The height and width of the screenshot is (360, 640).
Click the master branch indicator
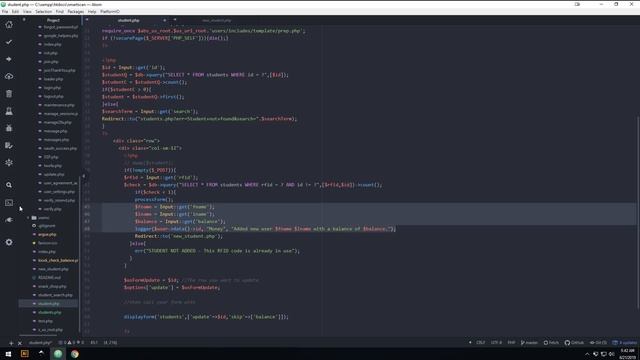(x=529, y=342)
